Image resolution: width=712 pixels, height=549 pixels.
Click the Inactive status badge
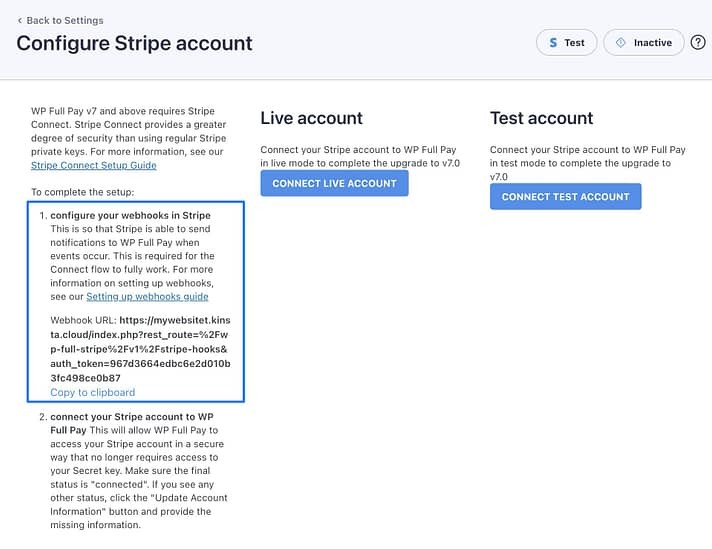[x=644, y=43]
